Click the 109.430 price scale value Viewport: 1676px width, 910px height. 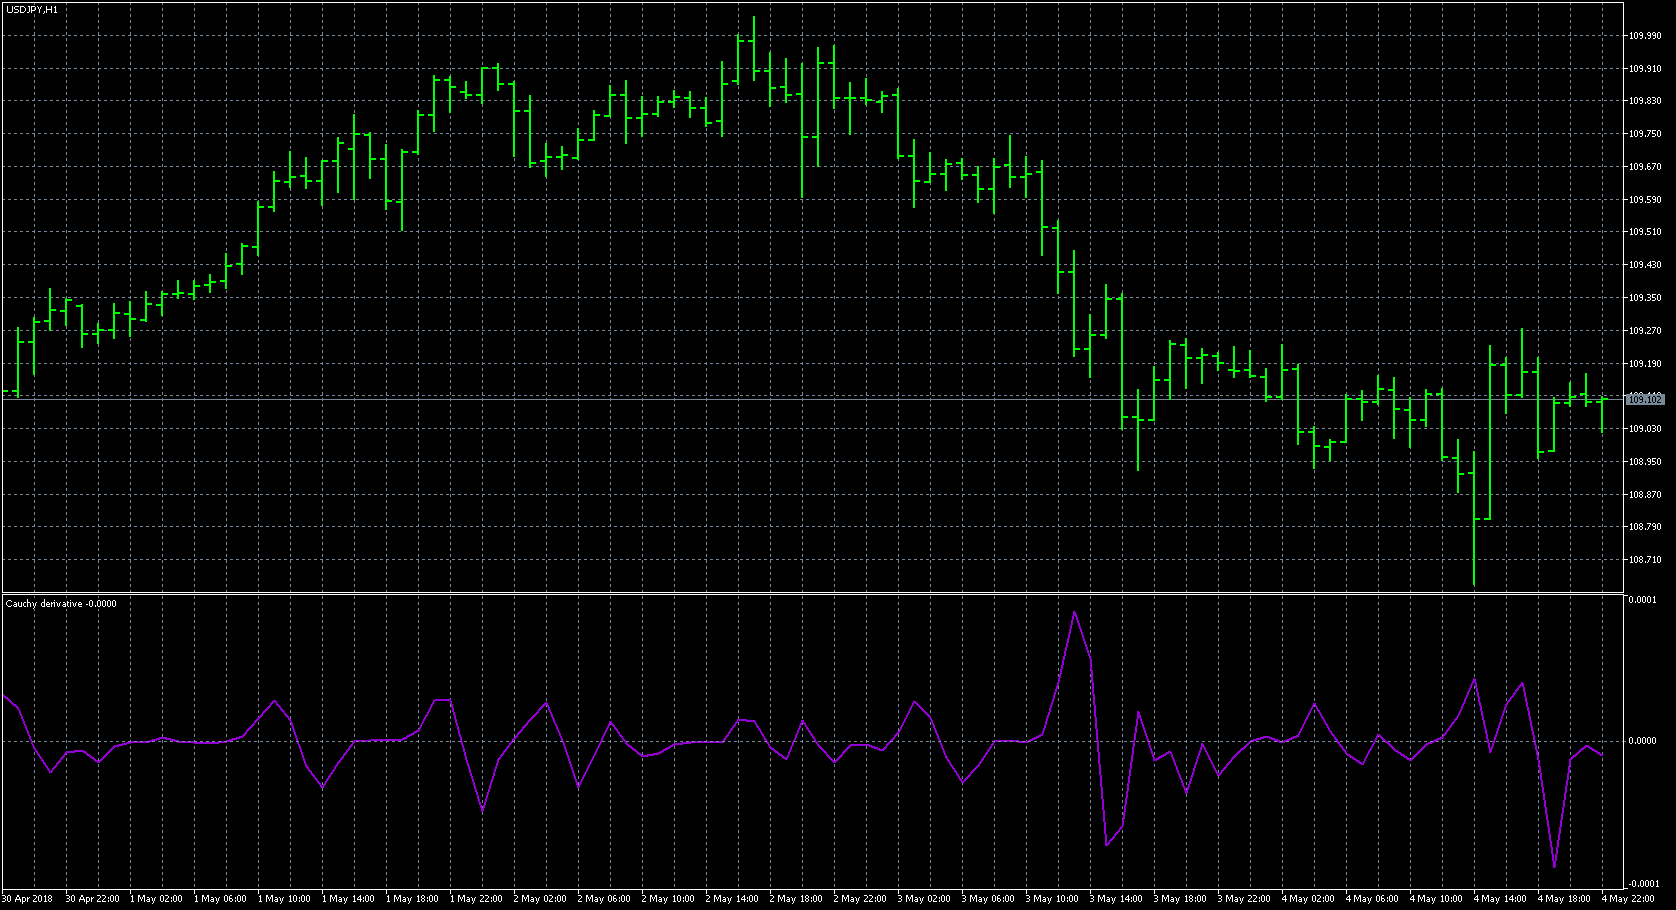coord(1645,265)
